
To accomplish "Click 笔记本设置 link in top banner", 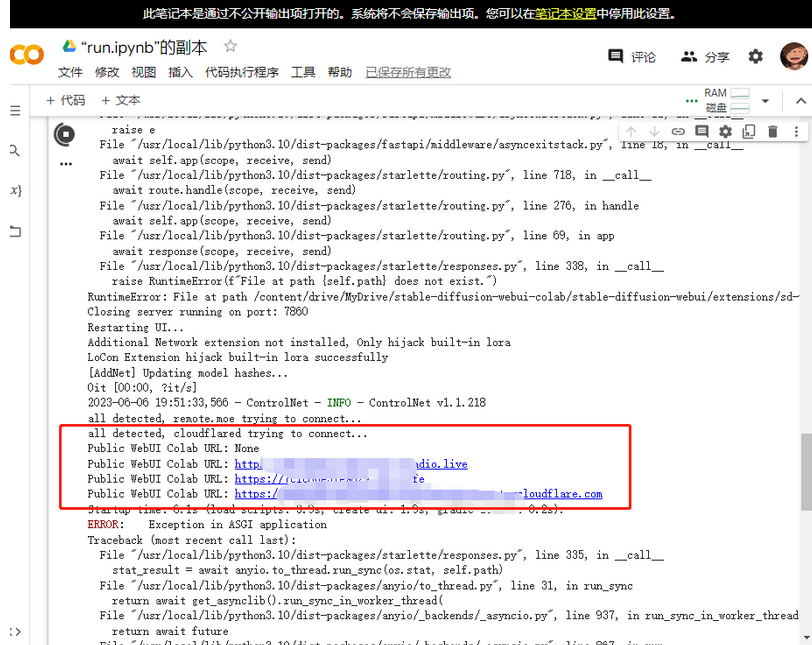I will (x=565, y=13).
